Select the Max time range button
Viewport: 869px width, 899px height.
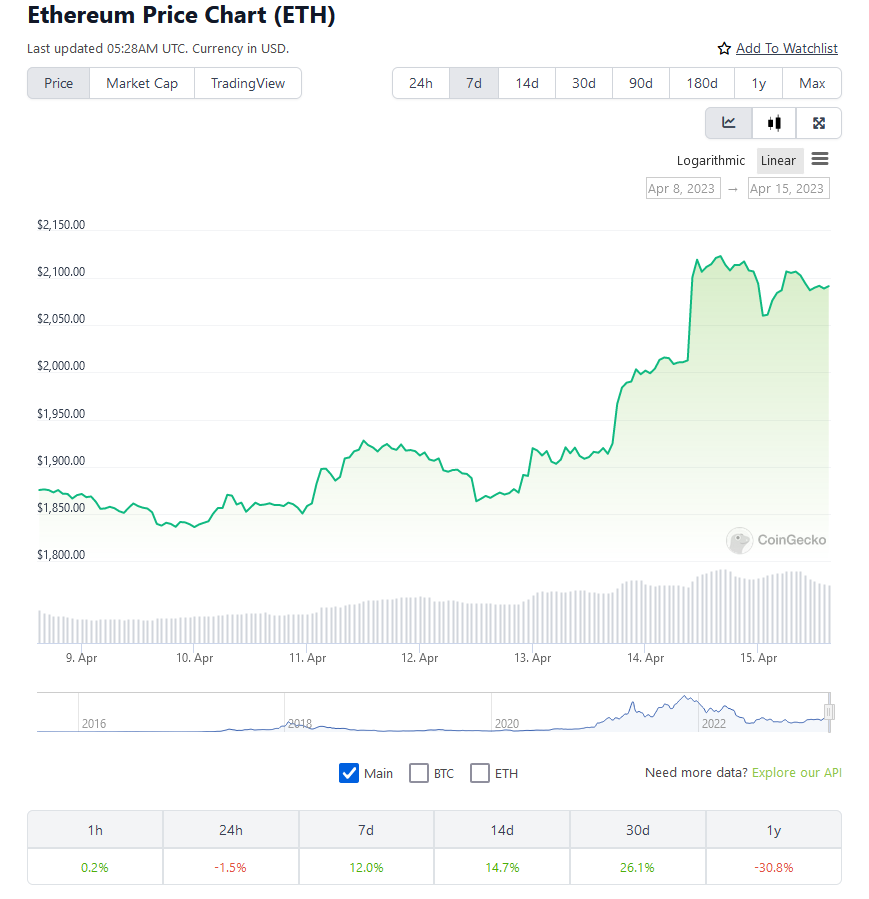click(x=812, y=83)
